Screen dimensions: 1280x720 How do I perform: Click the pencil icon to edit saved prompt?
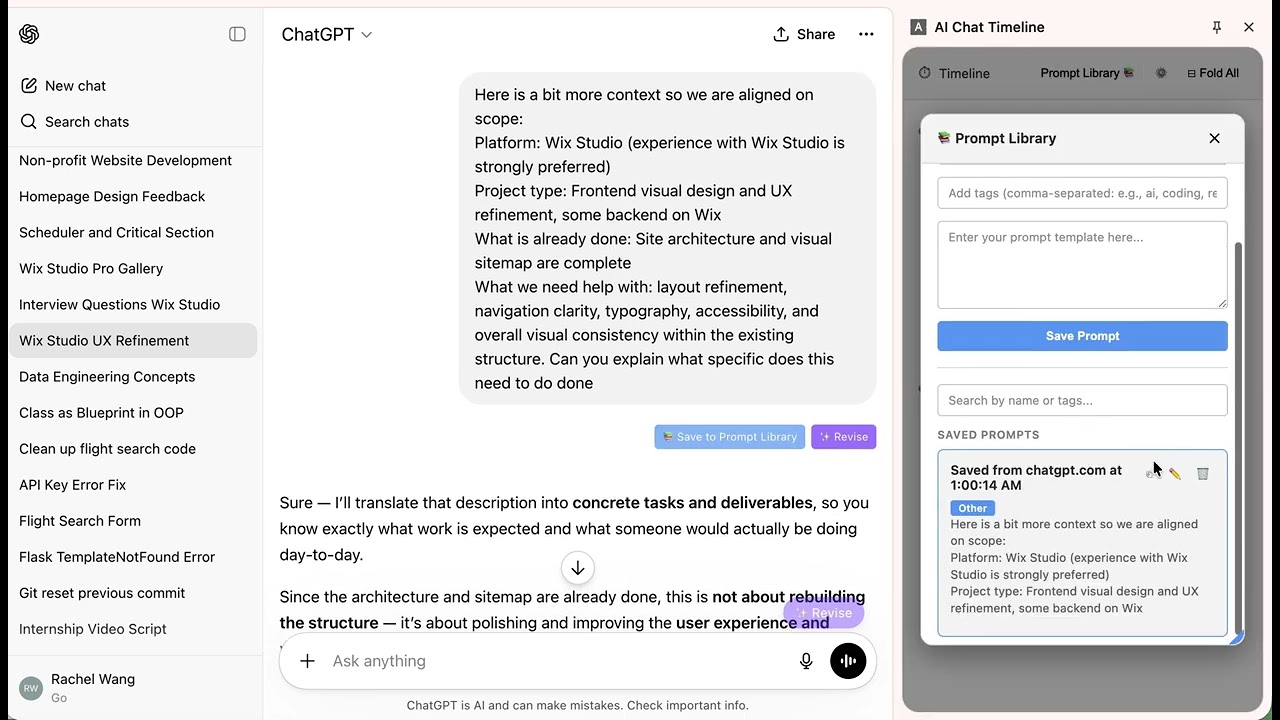tap(1175, 474)
